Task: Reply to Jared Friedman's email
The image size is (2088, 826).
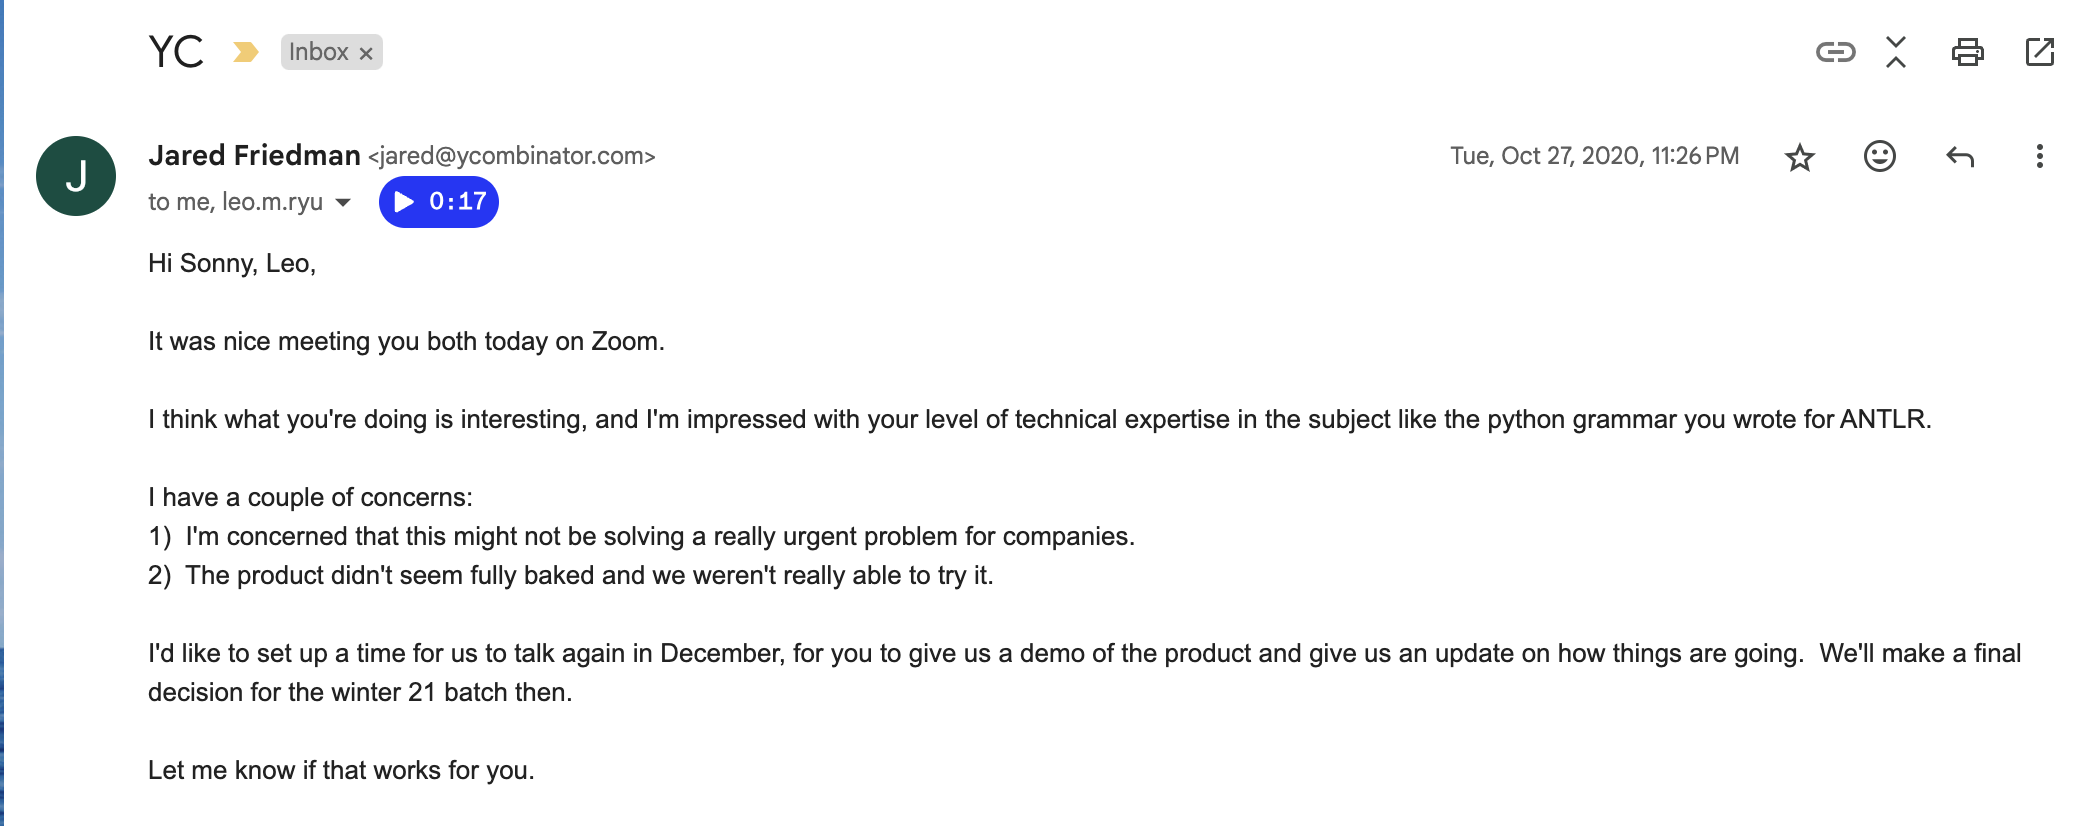Action: (1960, 157)
